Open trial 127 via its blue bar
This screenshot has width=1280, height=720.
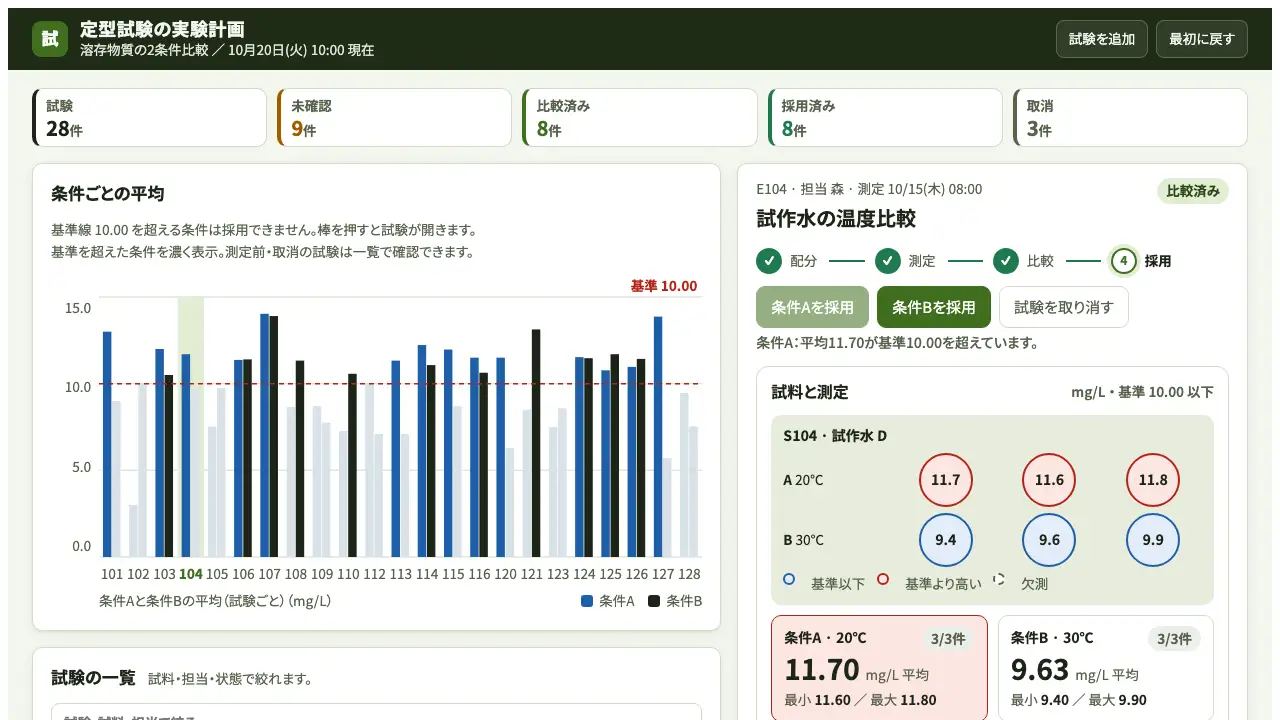click(658, 437)
